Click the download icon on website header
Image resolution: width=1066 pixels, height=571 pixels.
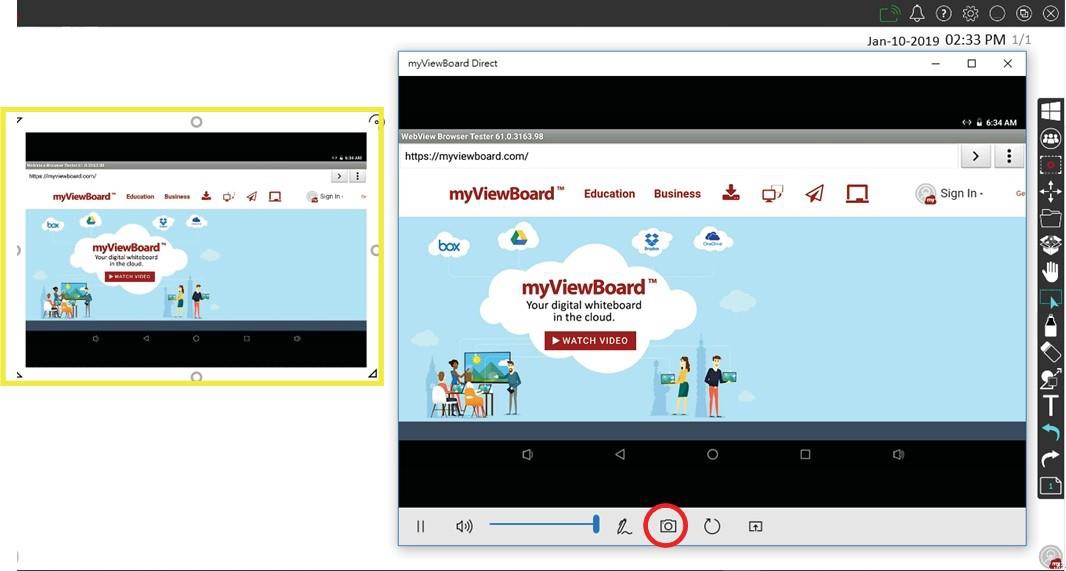(731, 193)
